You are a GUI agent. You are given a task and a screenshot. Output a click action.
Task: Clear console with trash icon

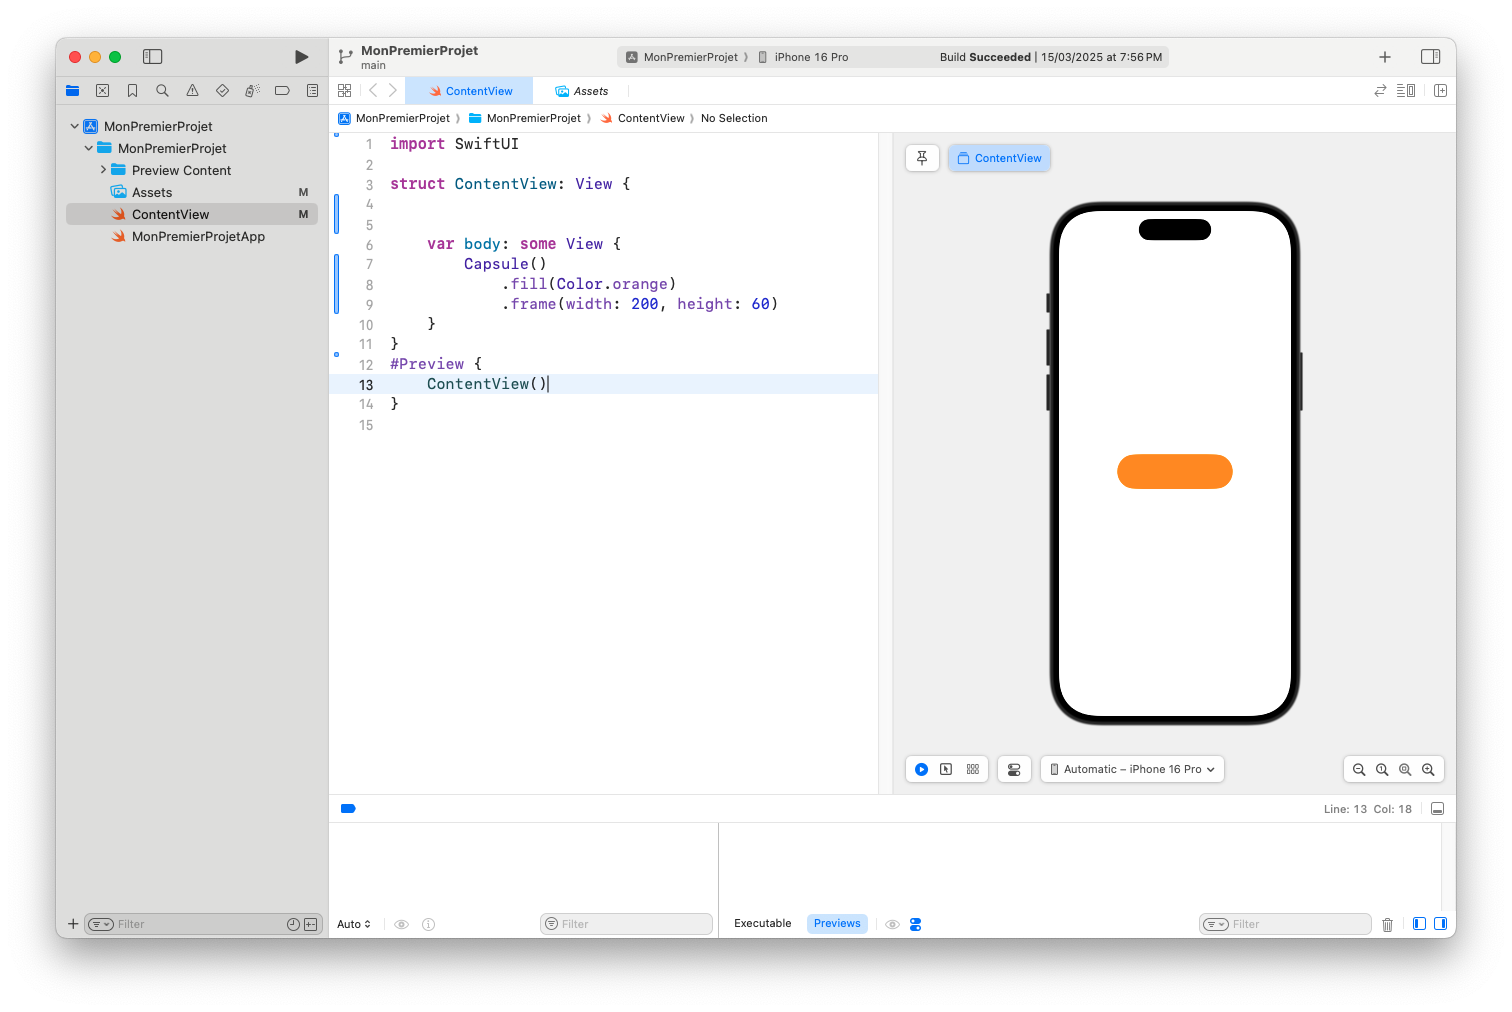1387,925
